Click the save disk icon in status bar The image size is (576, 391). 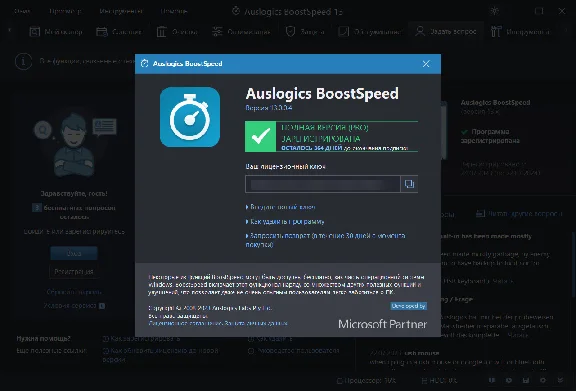[526, 380]
